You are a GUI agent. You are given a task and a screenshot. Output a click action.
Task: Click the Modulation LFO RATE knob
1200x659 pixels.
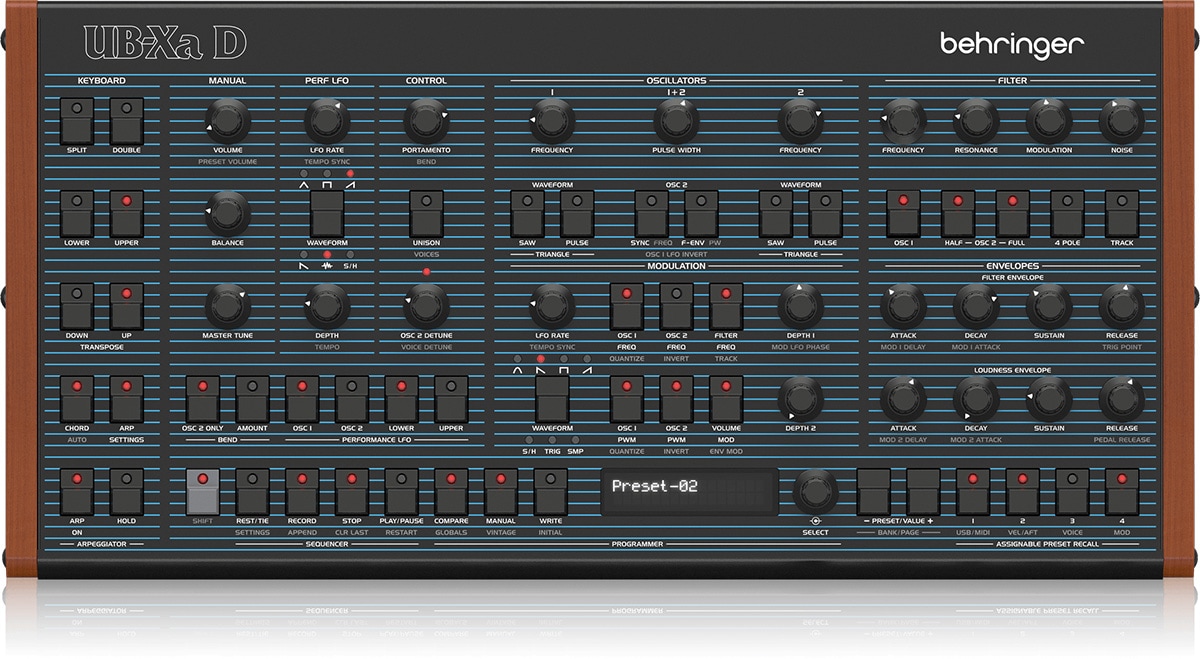coord(552,304)
